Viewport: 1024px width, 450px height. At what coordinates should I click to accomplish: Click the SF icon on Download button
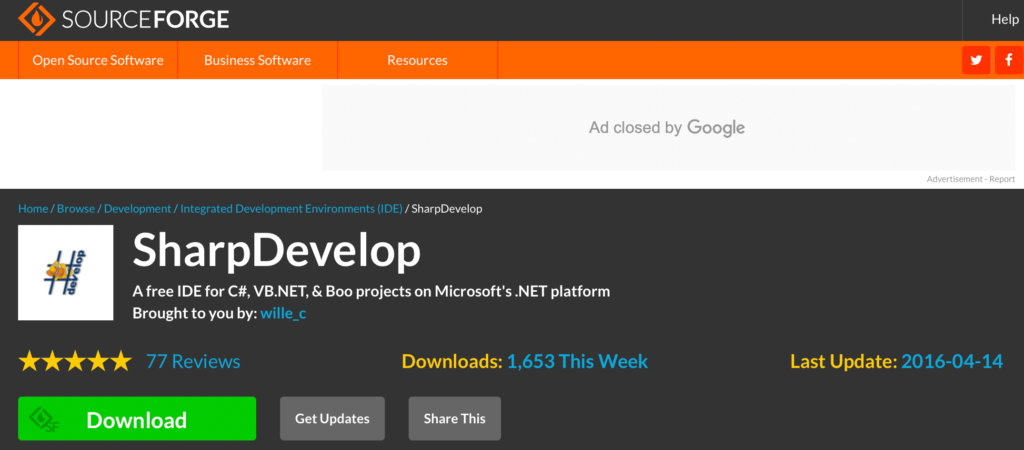pyautogui.click(x=44, y=420)
